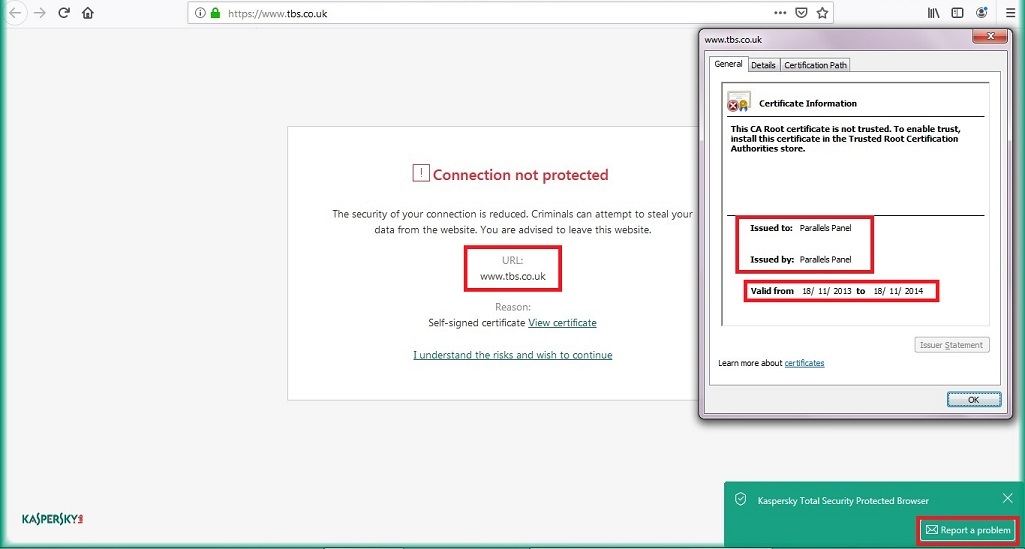Click the Certificate Information heading
This screenshot has height=549, width=1025.
pos(807,103)
